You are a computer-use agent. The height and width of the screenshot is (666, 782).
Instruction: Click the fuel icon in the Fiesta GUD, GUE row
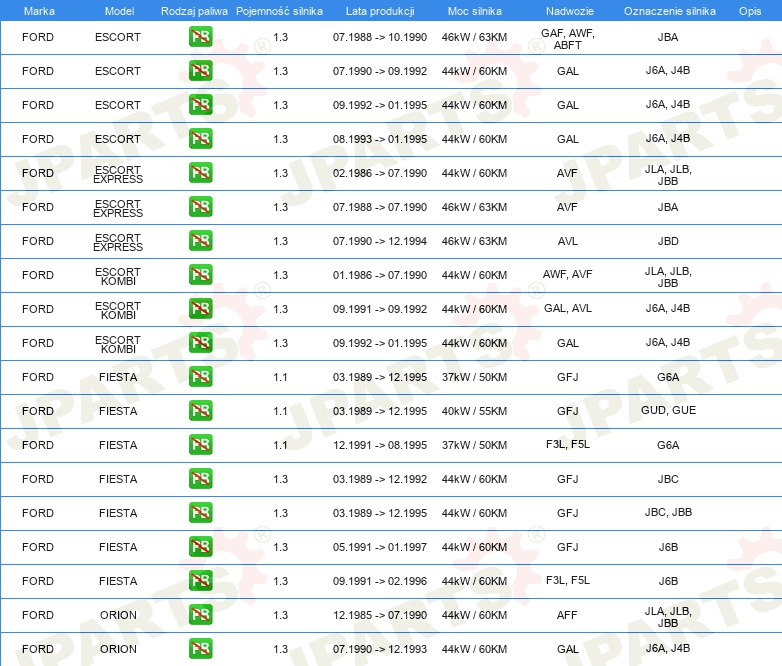(200, 411)
